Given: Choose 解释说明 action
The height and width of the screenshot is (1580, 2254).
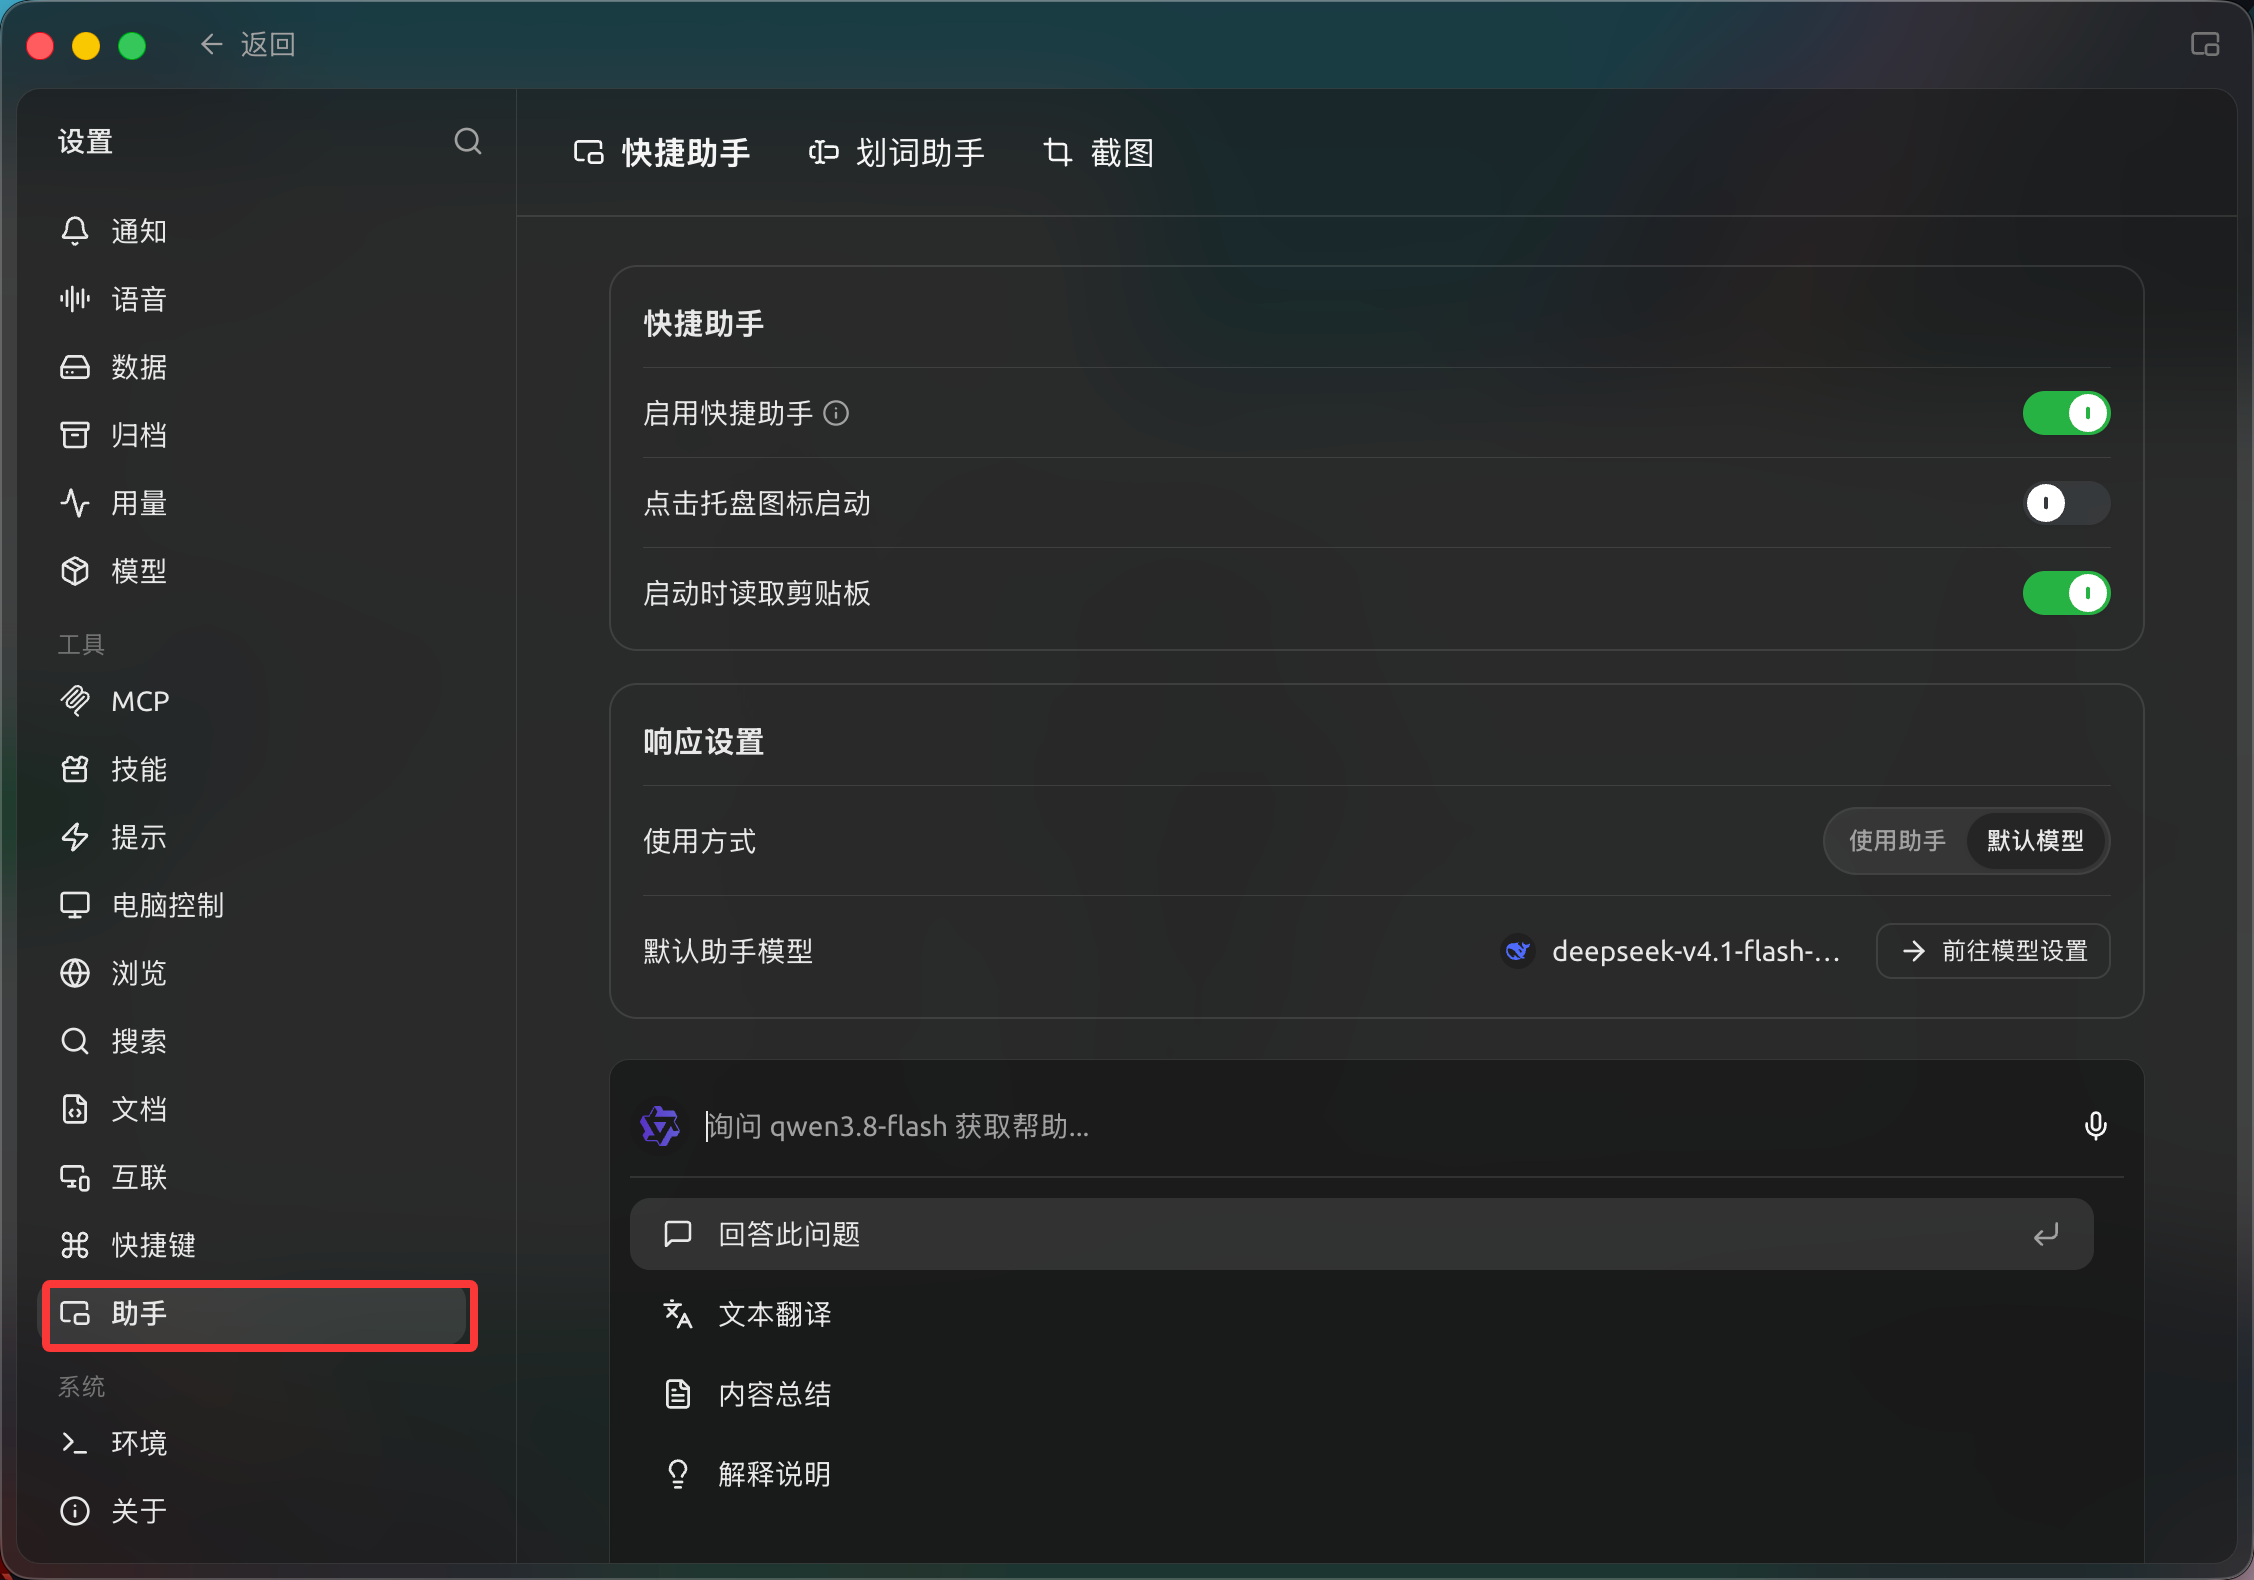Looking at the screenshot, I should pos(1361,1474).
